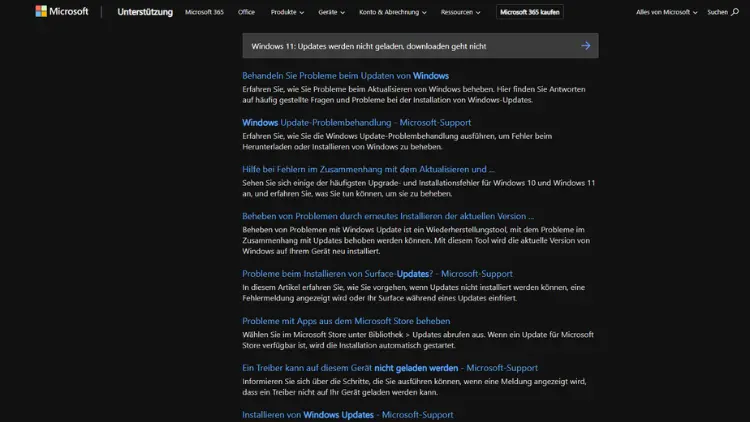The width and height of the screenshot is (750, 422).
Task: Click the text 'Informieren Sie sich über die Schritte'
Action: point(306,382)
